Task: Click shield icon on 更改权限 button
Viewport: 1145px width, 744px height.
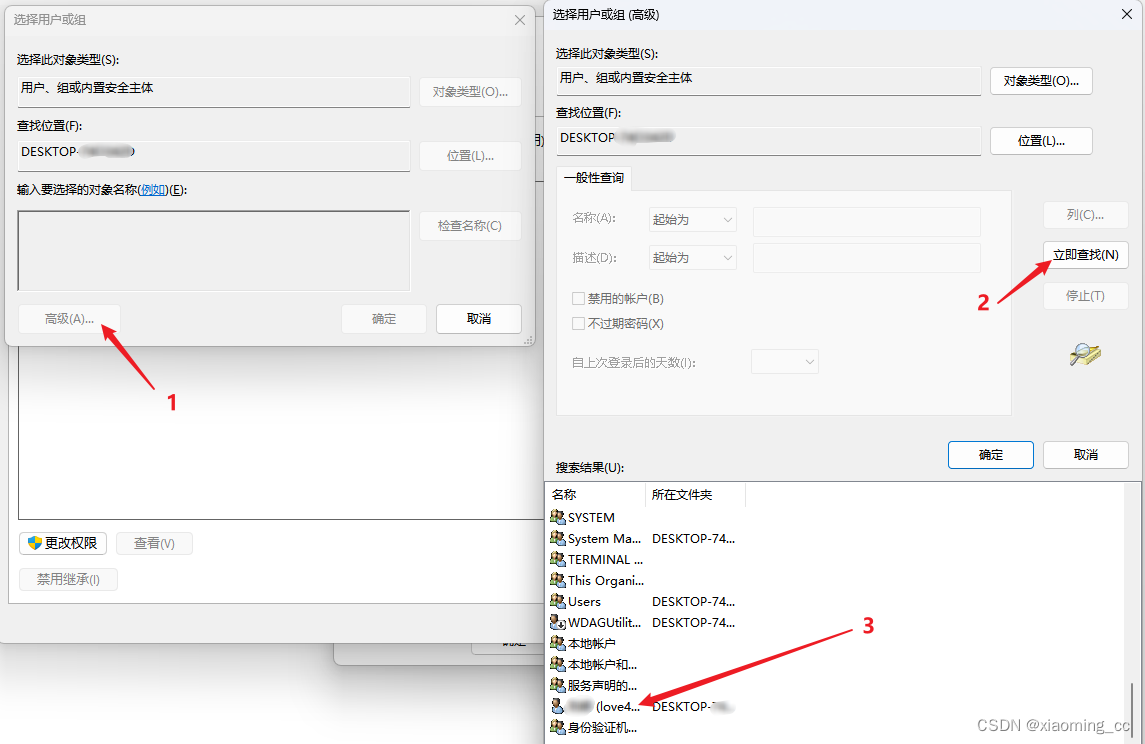Action: click(34, 543)
